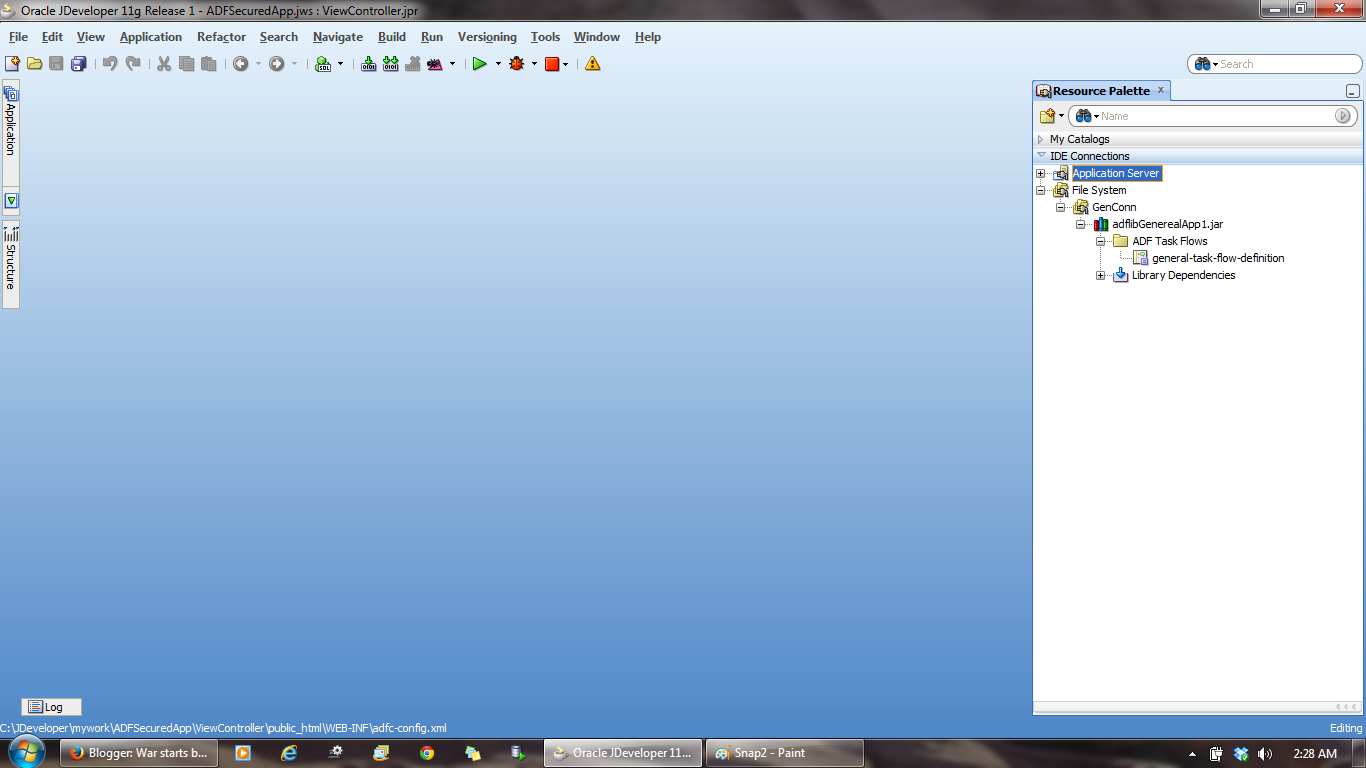Select general-task-flow-definition in the tree

(x=1218, y=258)
